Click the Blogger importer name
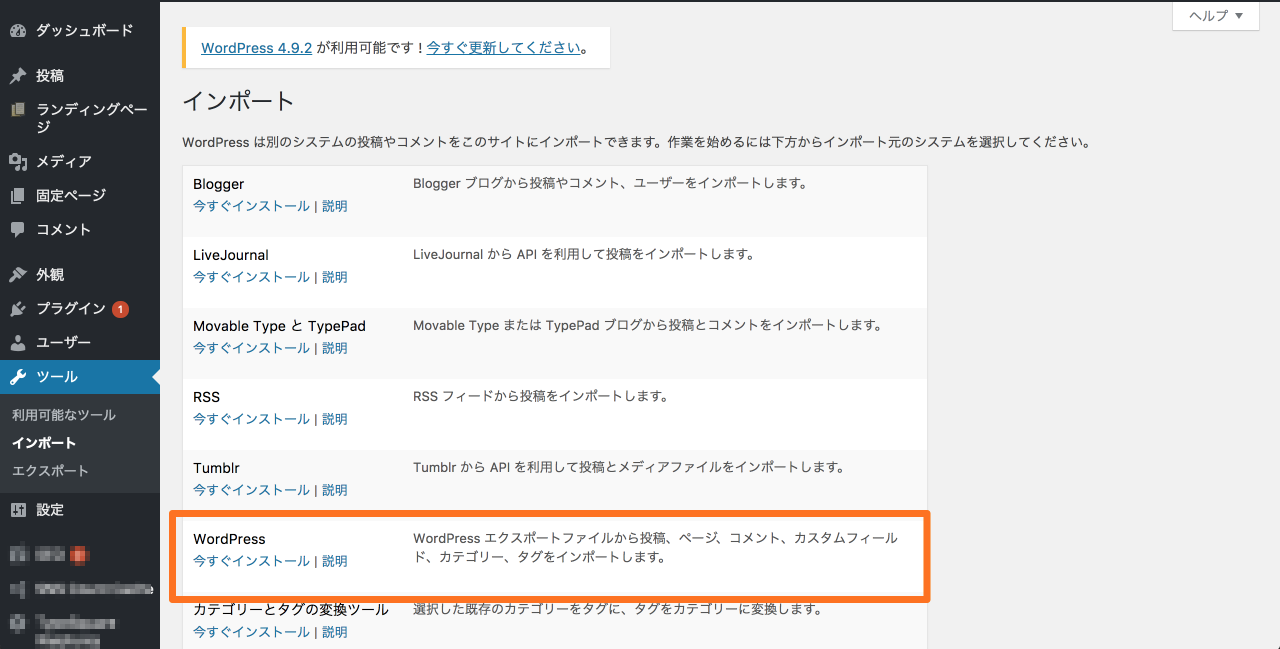 (218, 184)
